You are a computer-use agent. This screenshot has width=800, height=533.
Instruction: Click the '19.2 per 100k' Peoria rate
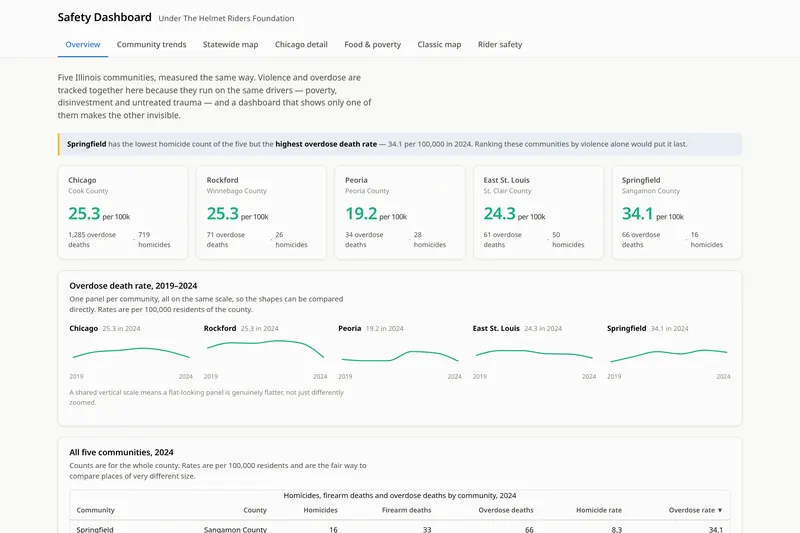[376, 214]
